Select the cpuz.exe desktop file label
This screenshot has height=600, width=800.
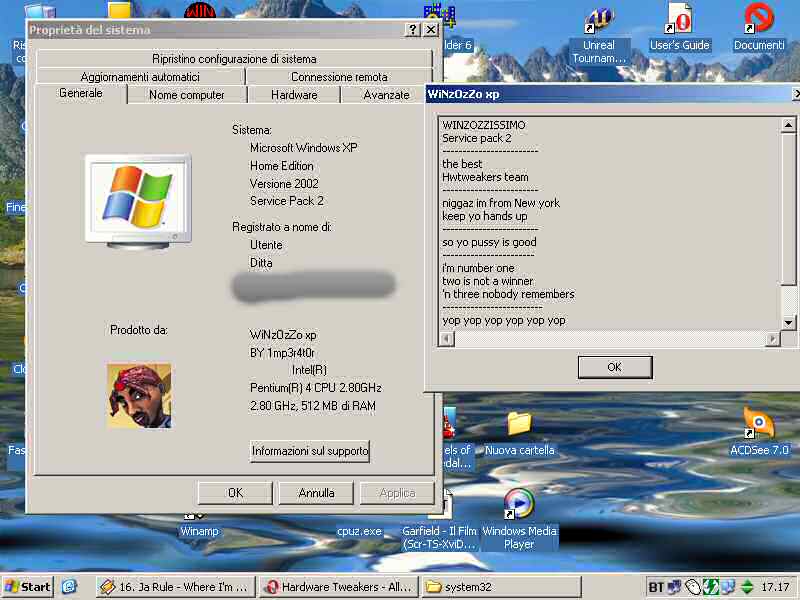pos(359,531)
